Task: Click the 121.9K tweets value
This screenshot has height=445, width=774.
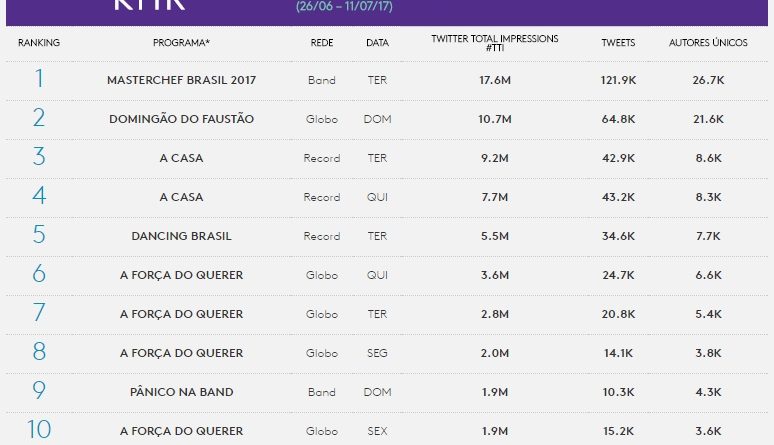Action: [619, 80]
